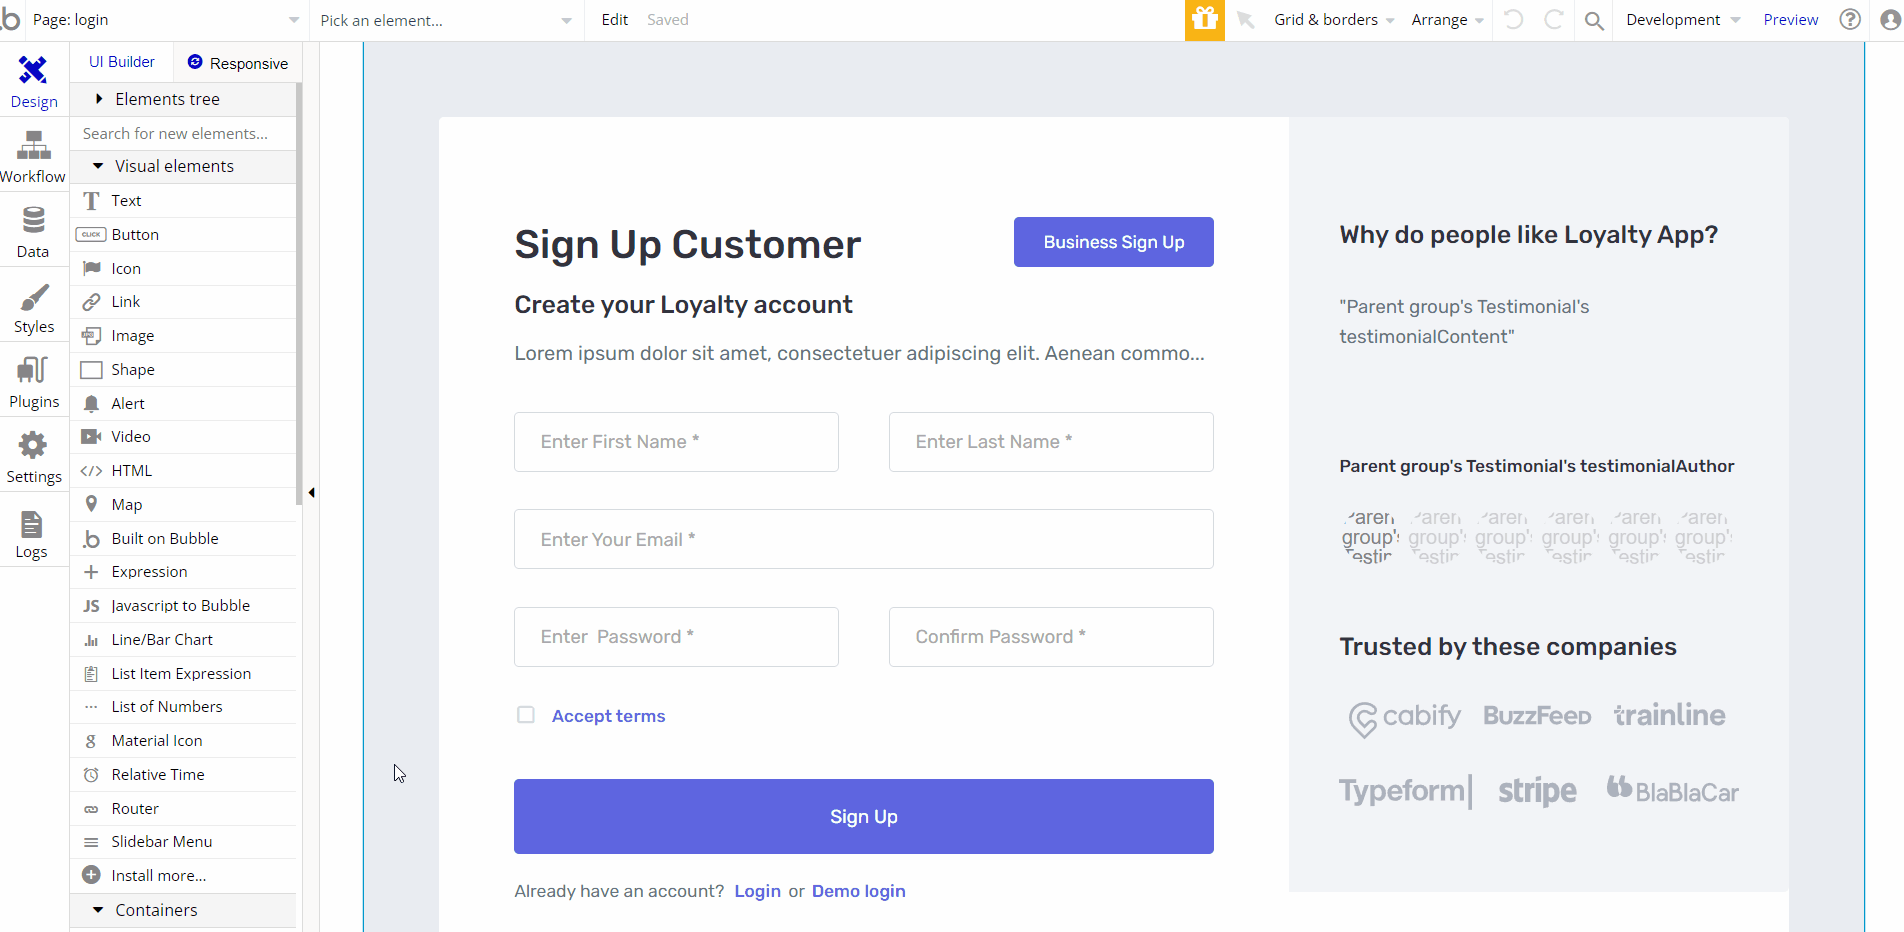Image resolution: width=1904 pixels, height=932 pixels.
Task: Open the Plugins icon
Action: [33, 370]
